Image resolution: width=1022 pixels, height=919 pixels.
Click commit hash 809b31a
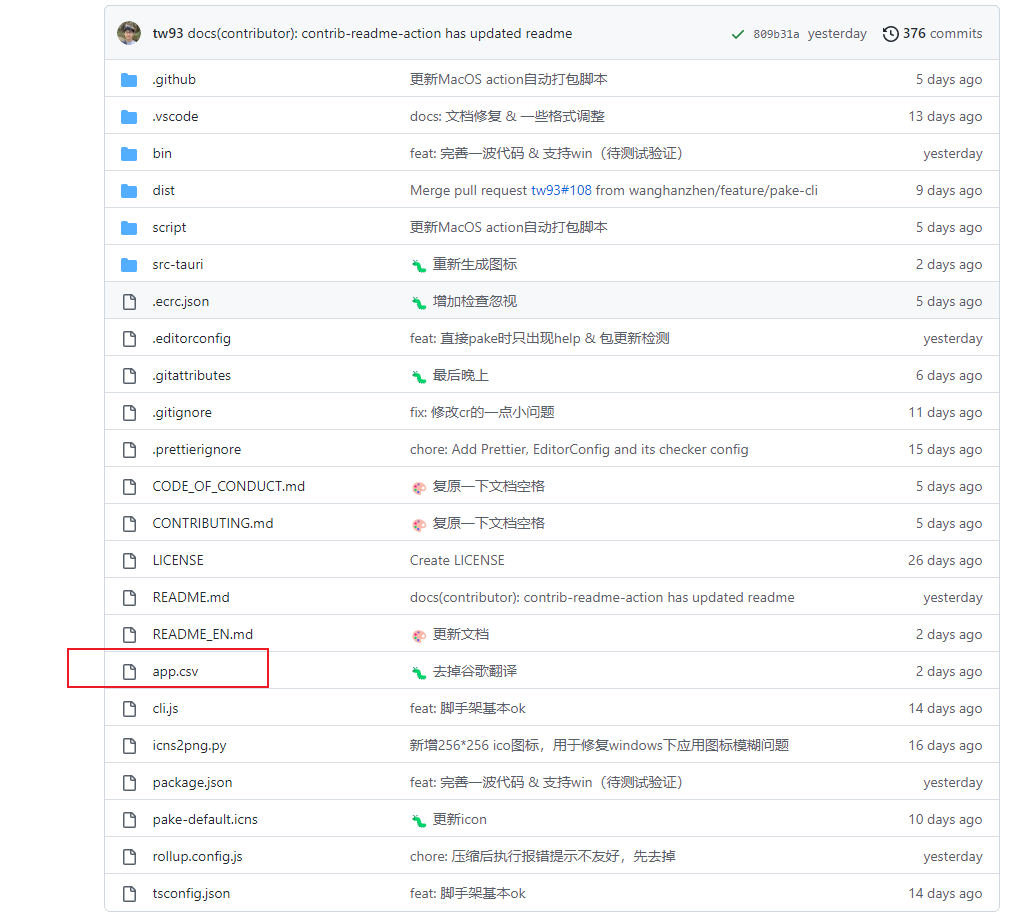[x=776, y=34]
